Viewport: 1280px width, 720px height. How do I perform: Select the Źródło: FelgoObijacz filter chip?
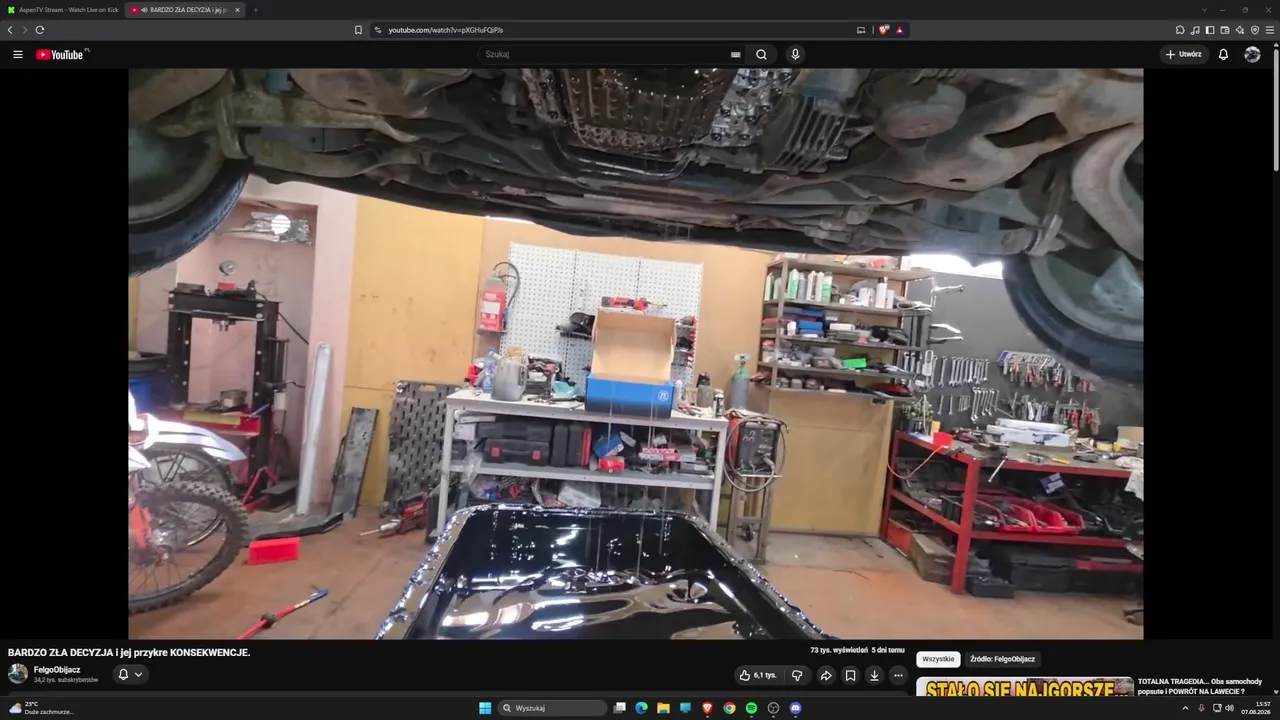tap(1002, 659)
